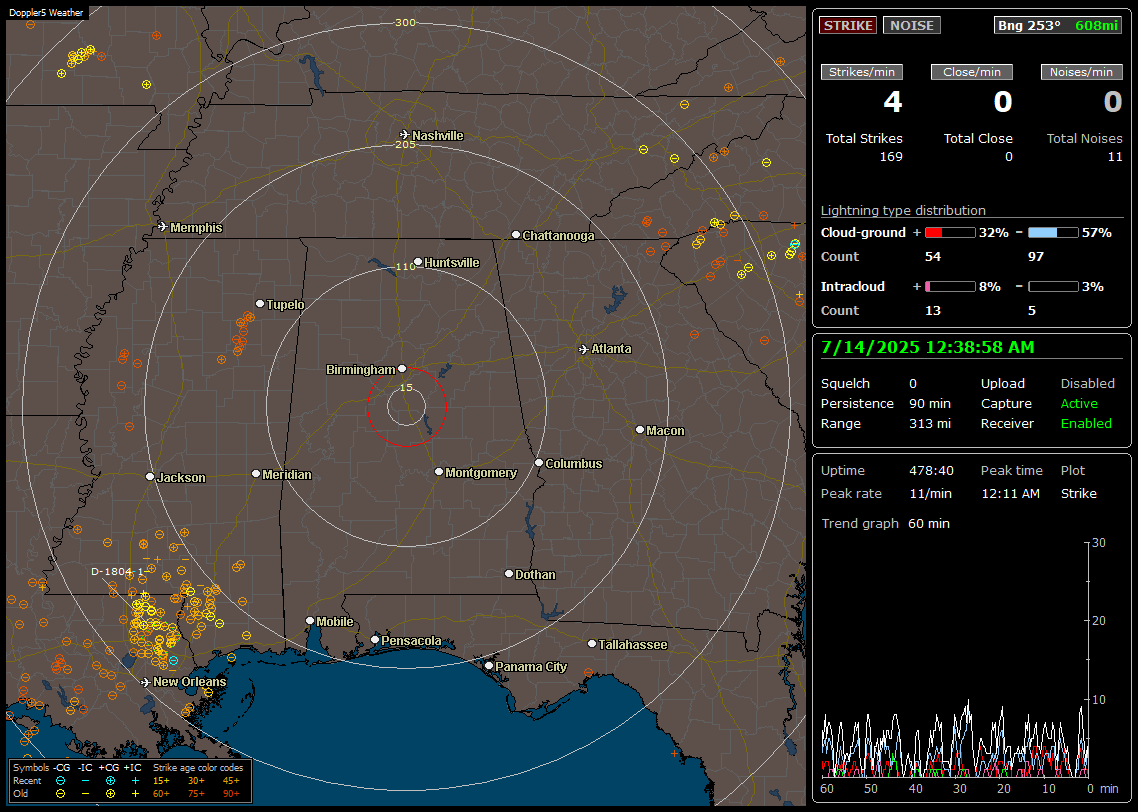This screenshot has width=1138, height=812.
Task: Click the Columbus city marker
Action: tap(539, 462)
